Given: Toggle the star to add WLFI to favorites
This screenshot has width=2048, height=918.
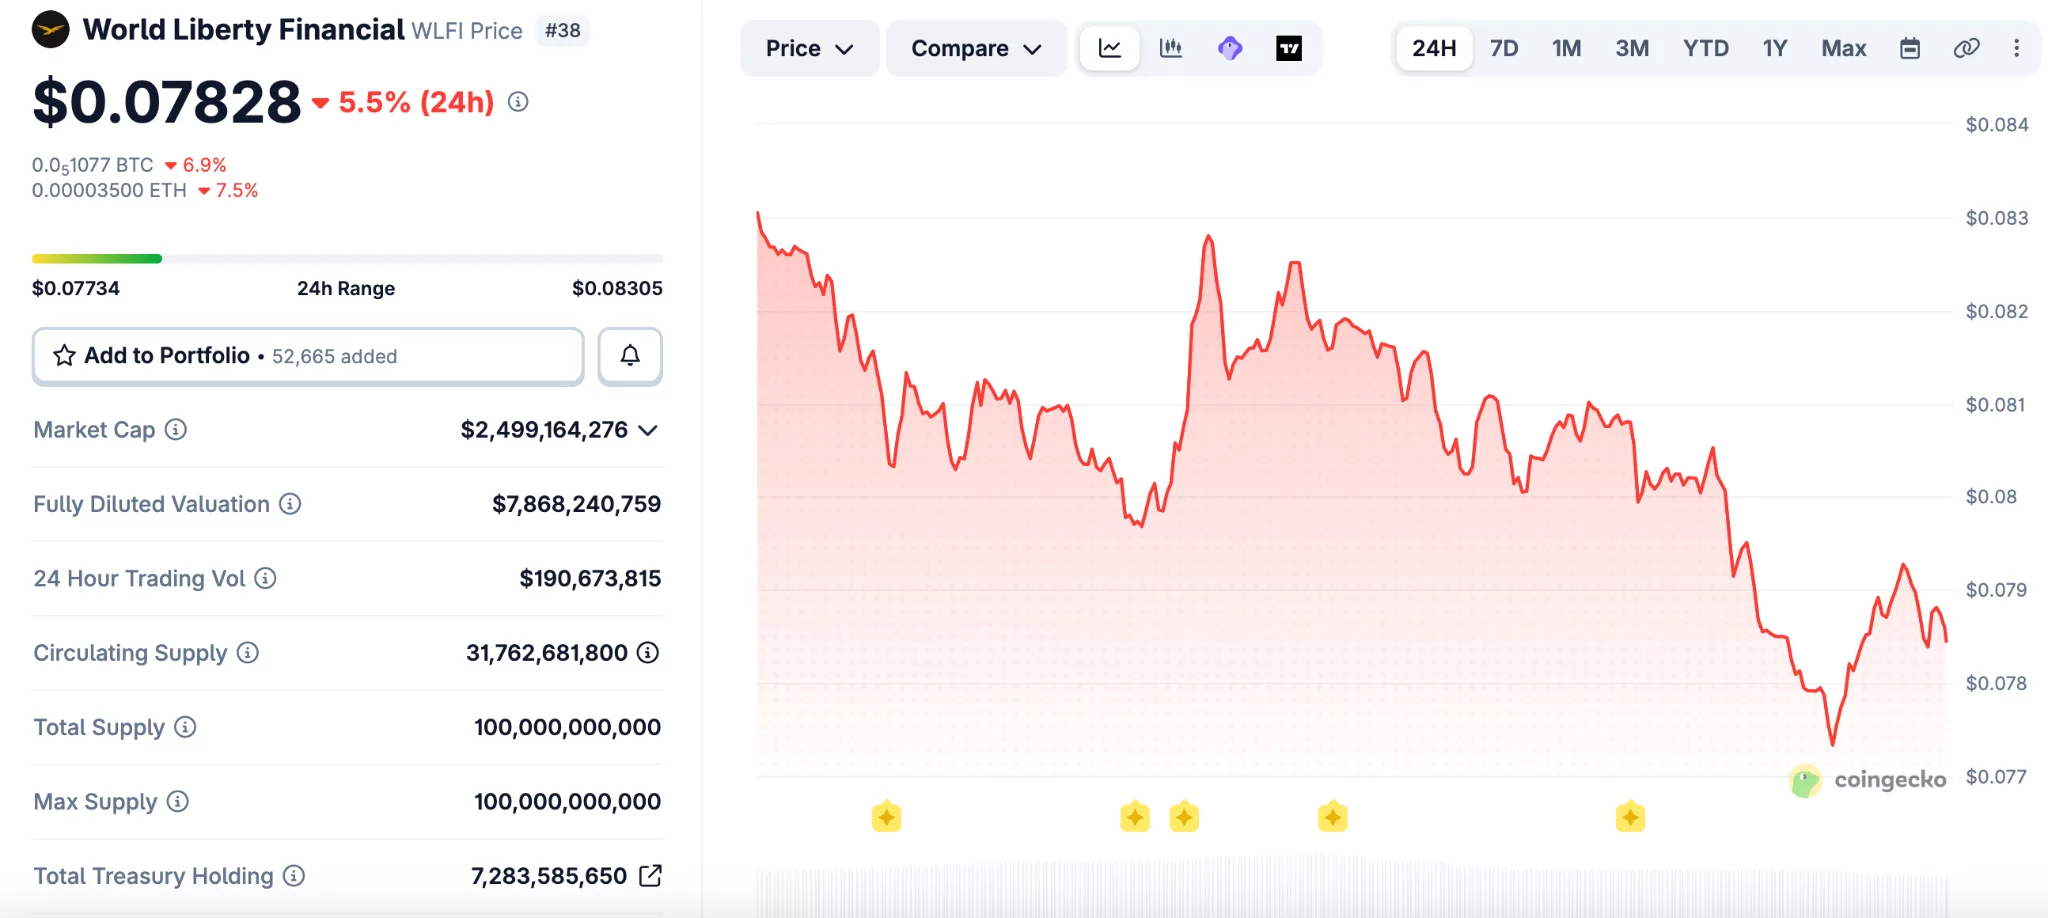Looking at the screenshot, I should (x=63, y=355).
